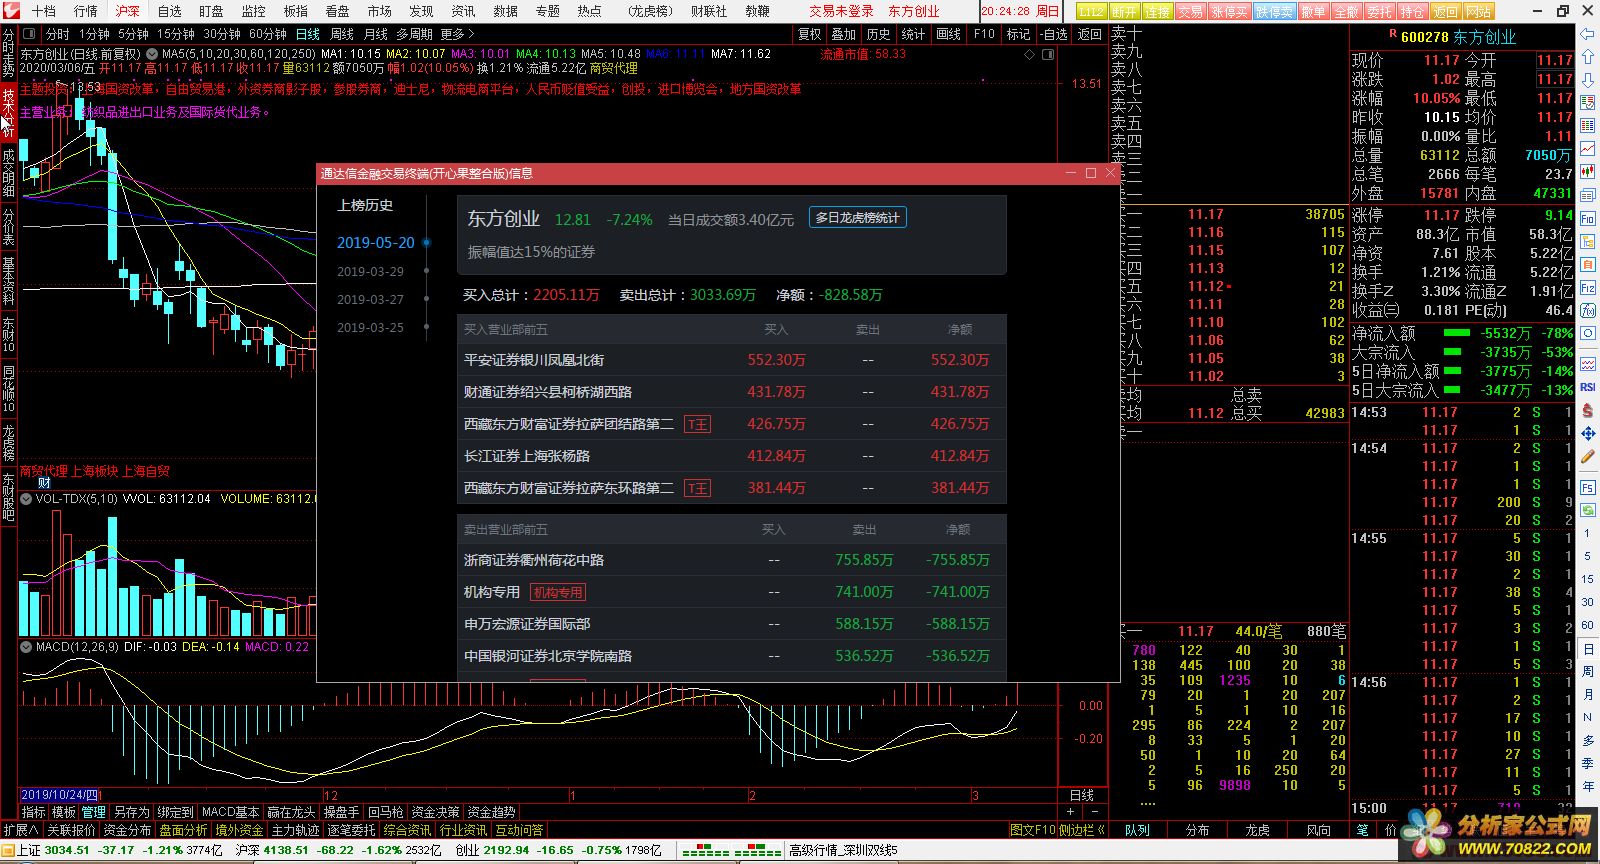1600x864 pixels.
Task: Switch to the 龙虎 tab at bottom right
Action: (x=1257, y=830)
